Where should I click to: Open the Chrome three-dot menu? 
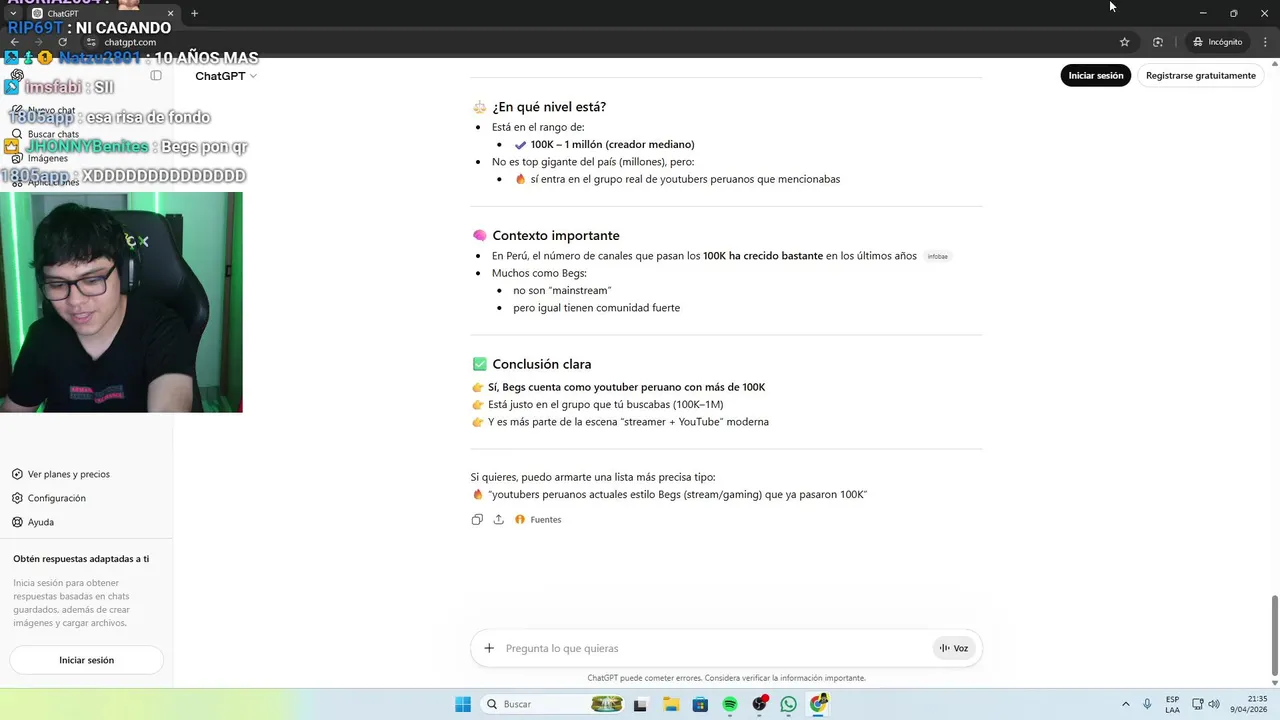click(1265, 42)
